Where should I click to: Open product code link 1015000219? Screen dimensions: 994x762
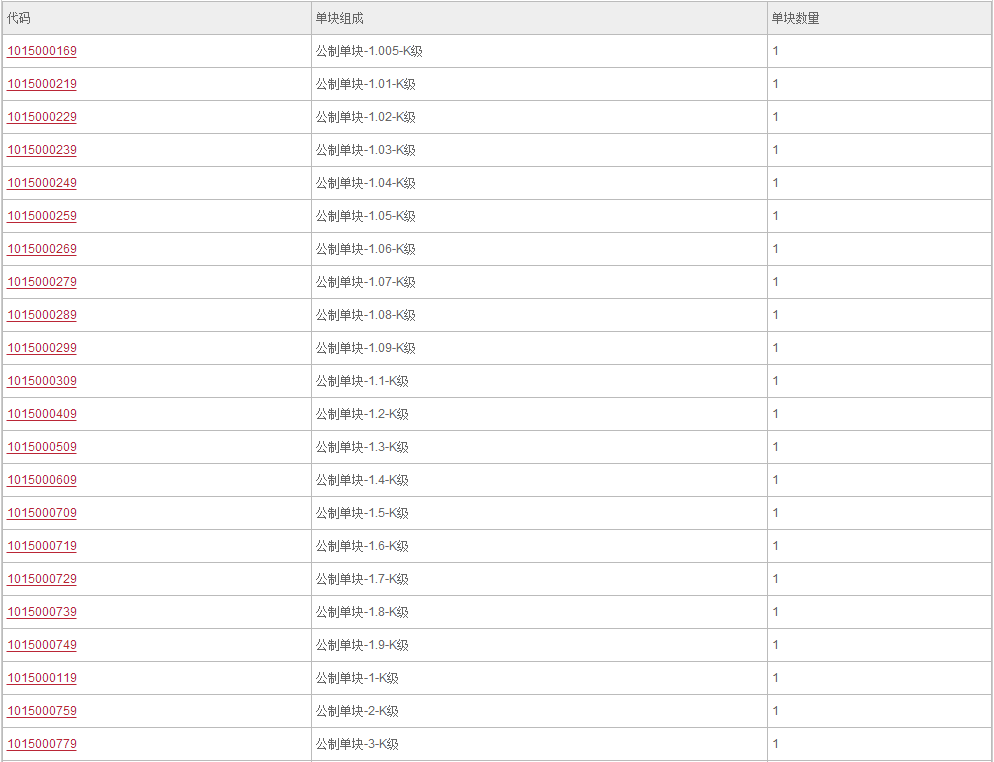(42, 84)
